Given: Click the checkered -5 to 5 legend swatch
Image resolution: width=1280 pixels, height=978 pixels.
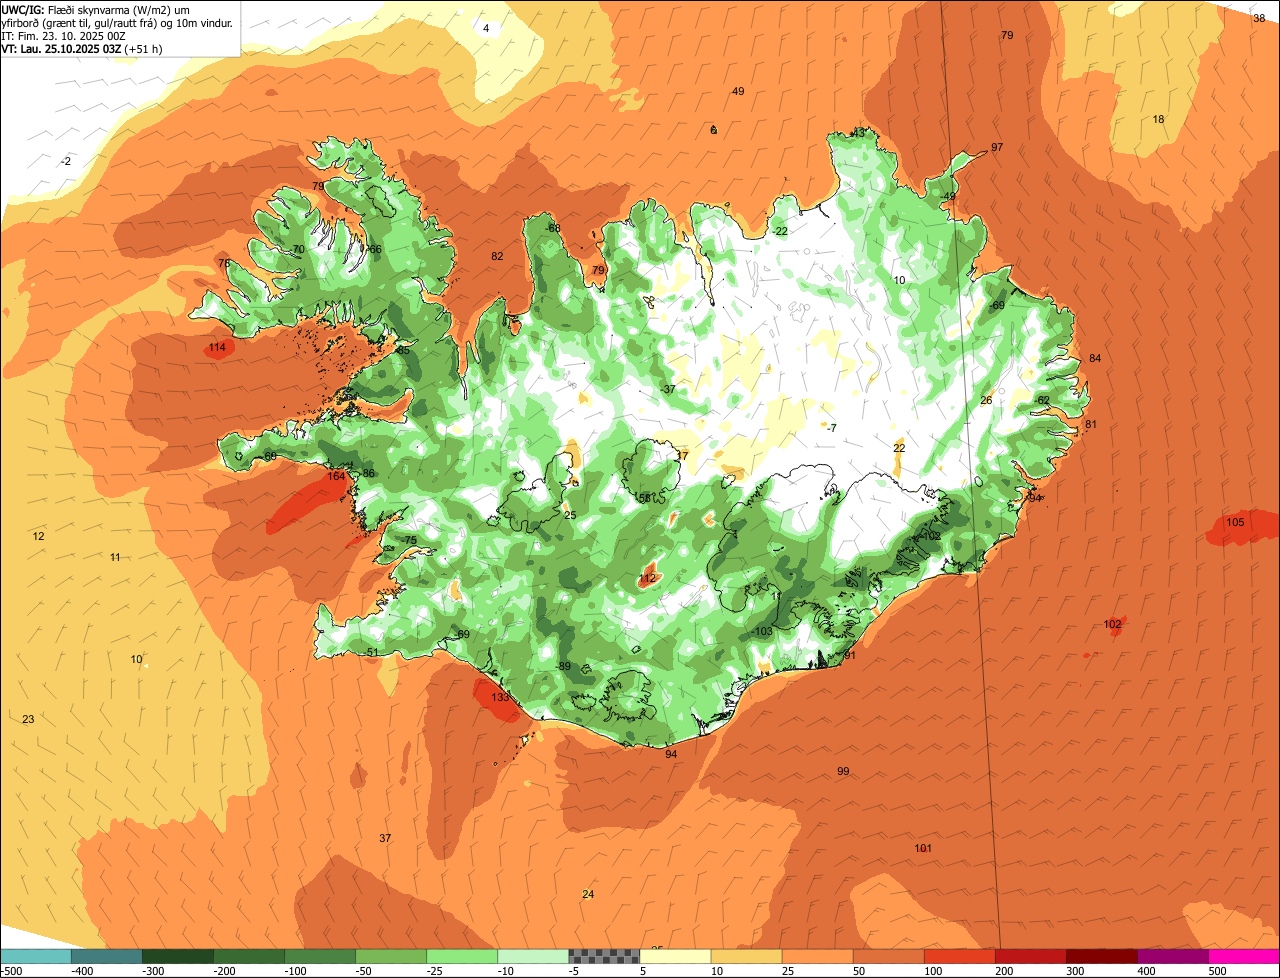Looking at the screenshot, I should [604, 956].
